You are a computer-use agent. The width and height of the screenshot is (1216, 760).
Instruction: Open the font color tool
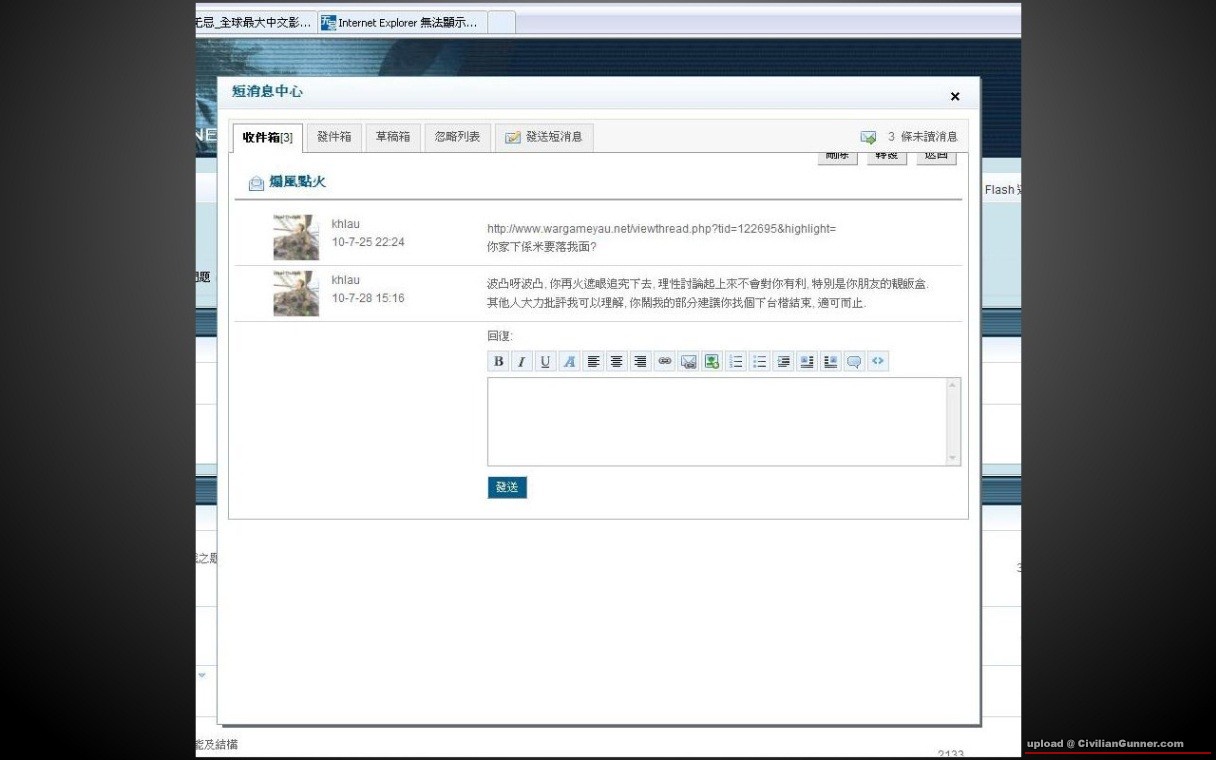(x=569, y=362)
